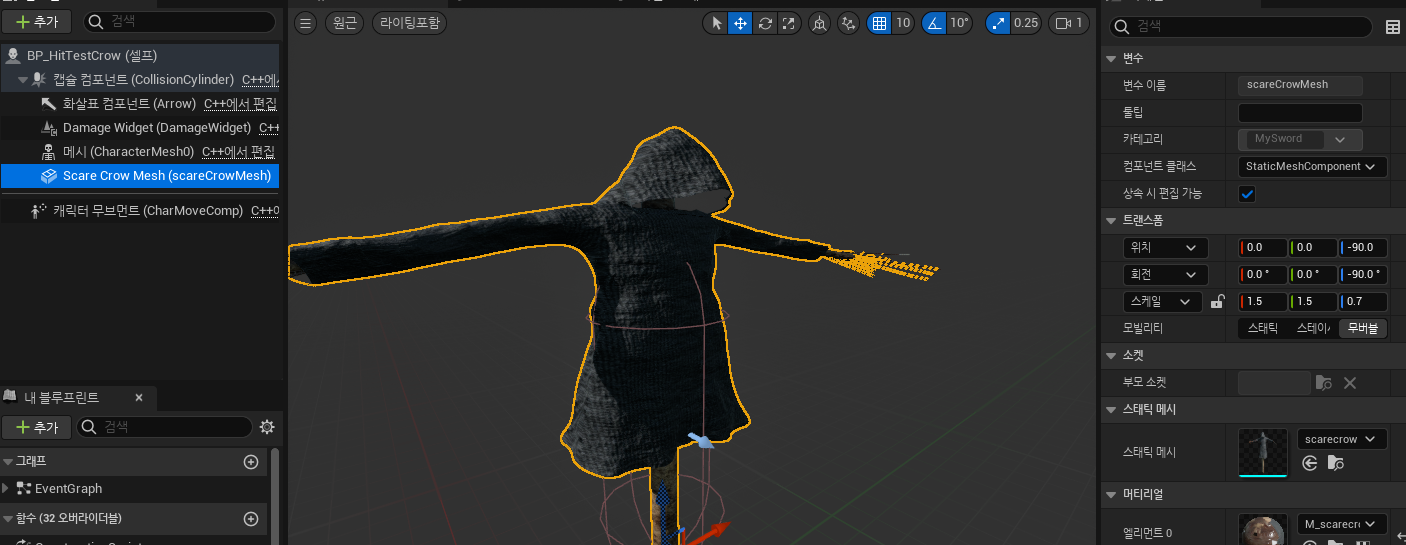Toggle world/local coordinate system icon

click(x=819, y=23)
